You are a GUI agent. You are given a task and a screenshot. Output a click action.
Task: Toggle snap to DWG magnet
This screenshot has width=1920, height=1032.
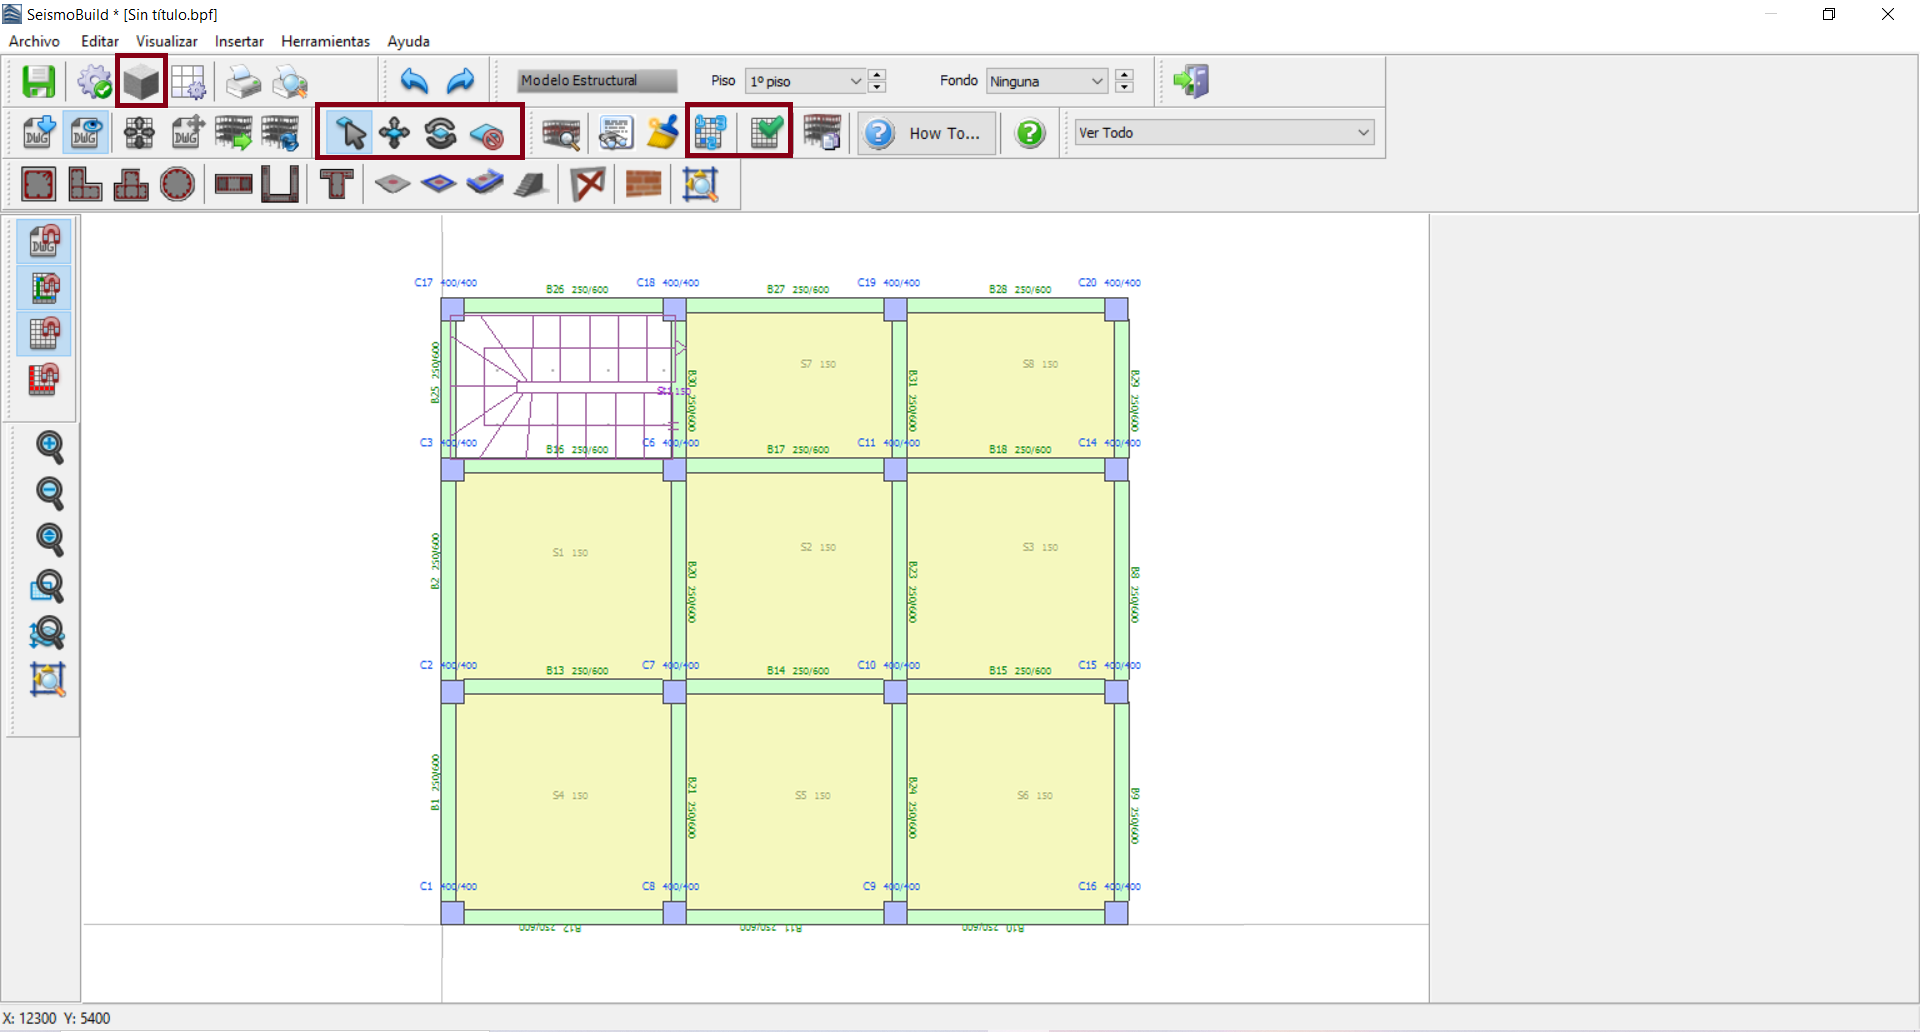click(45, 241)
